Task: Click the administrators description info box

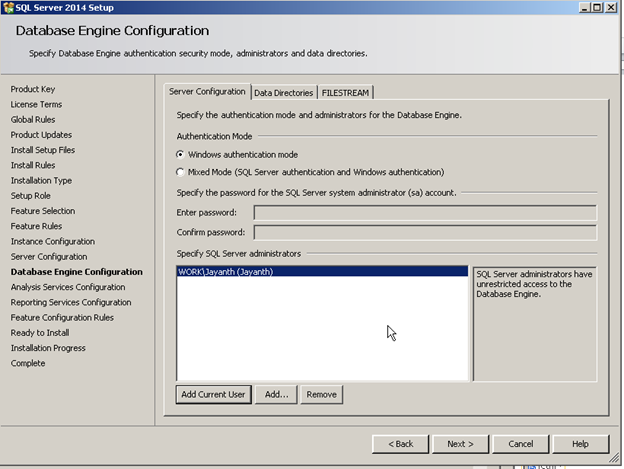Action: coord(535,324)
